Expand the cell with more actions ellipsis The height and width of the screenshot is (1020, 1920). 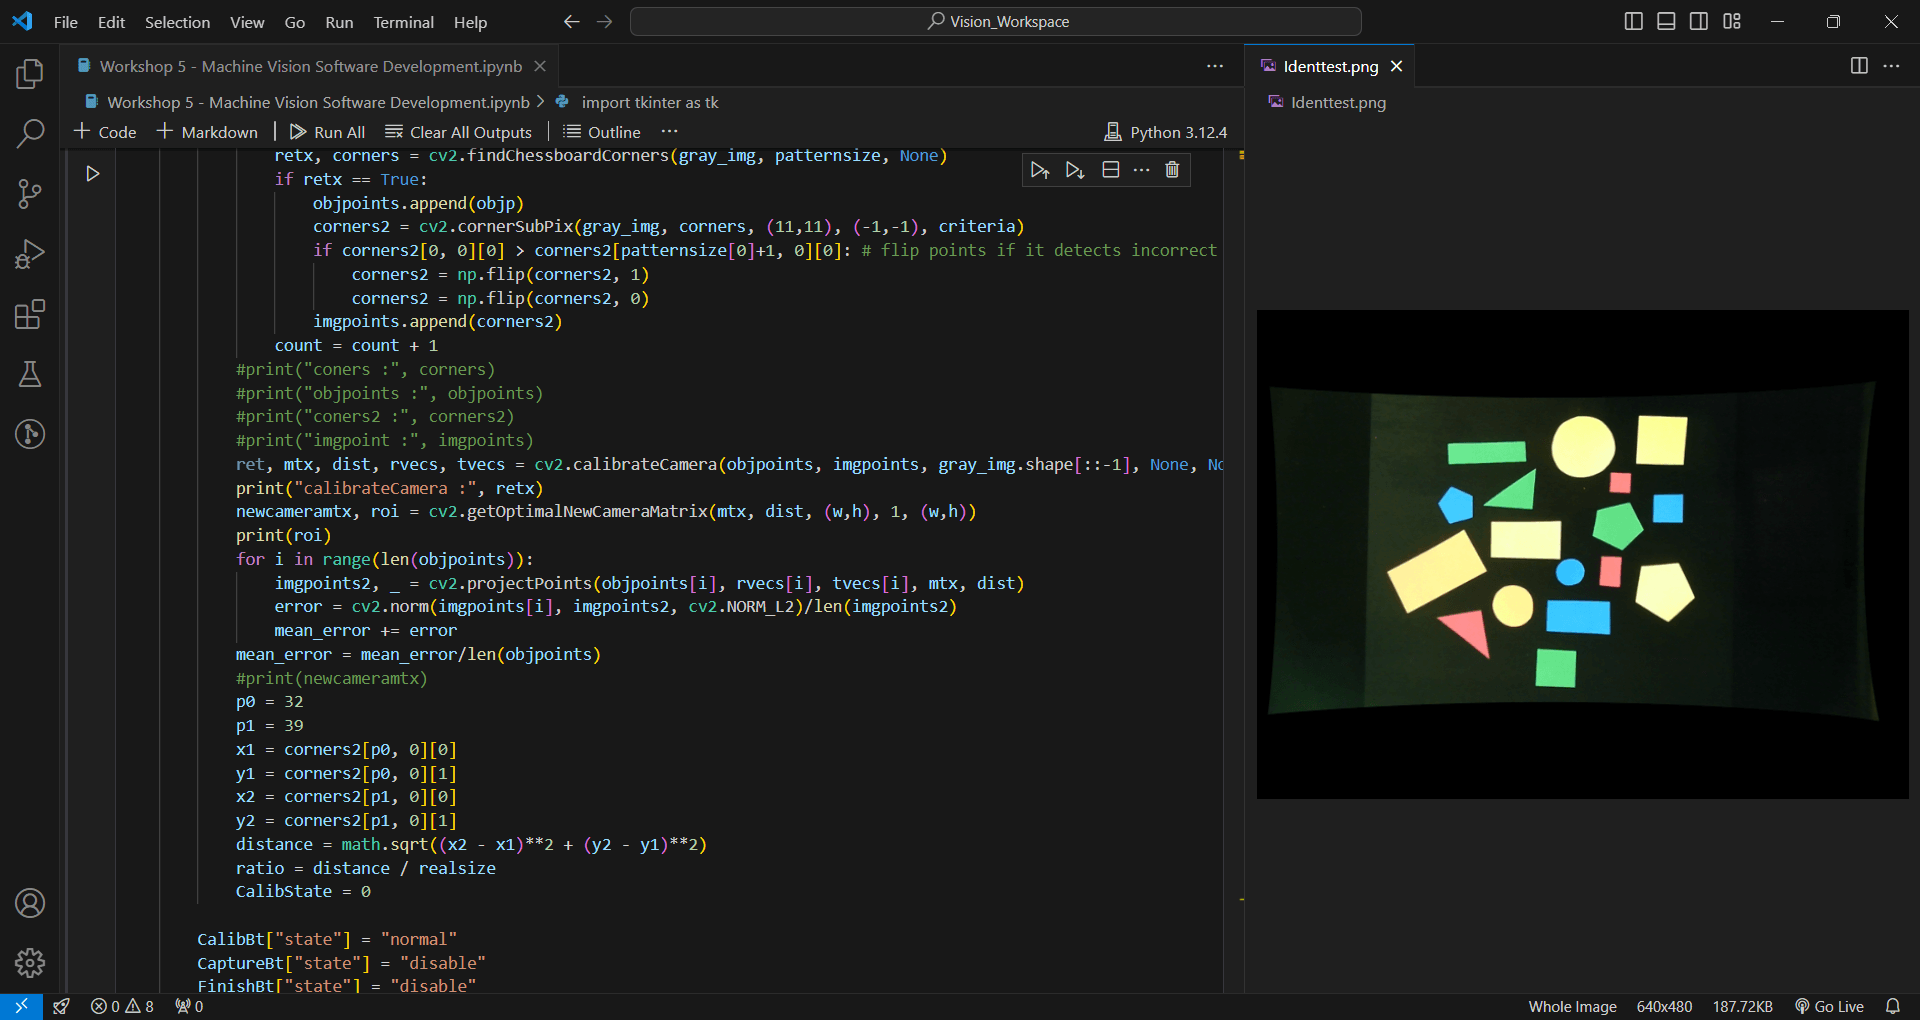click(x=1142, y=169)
